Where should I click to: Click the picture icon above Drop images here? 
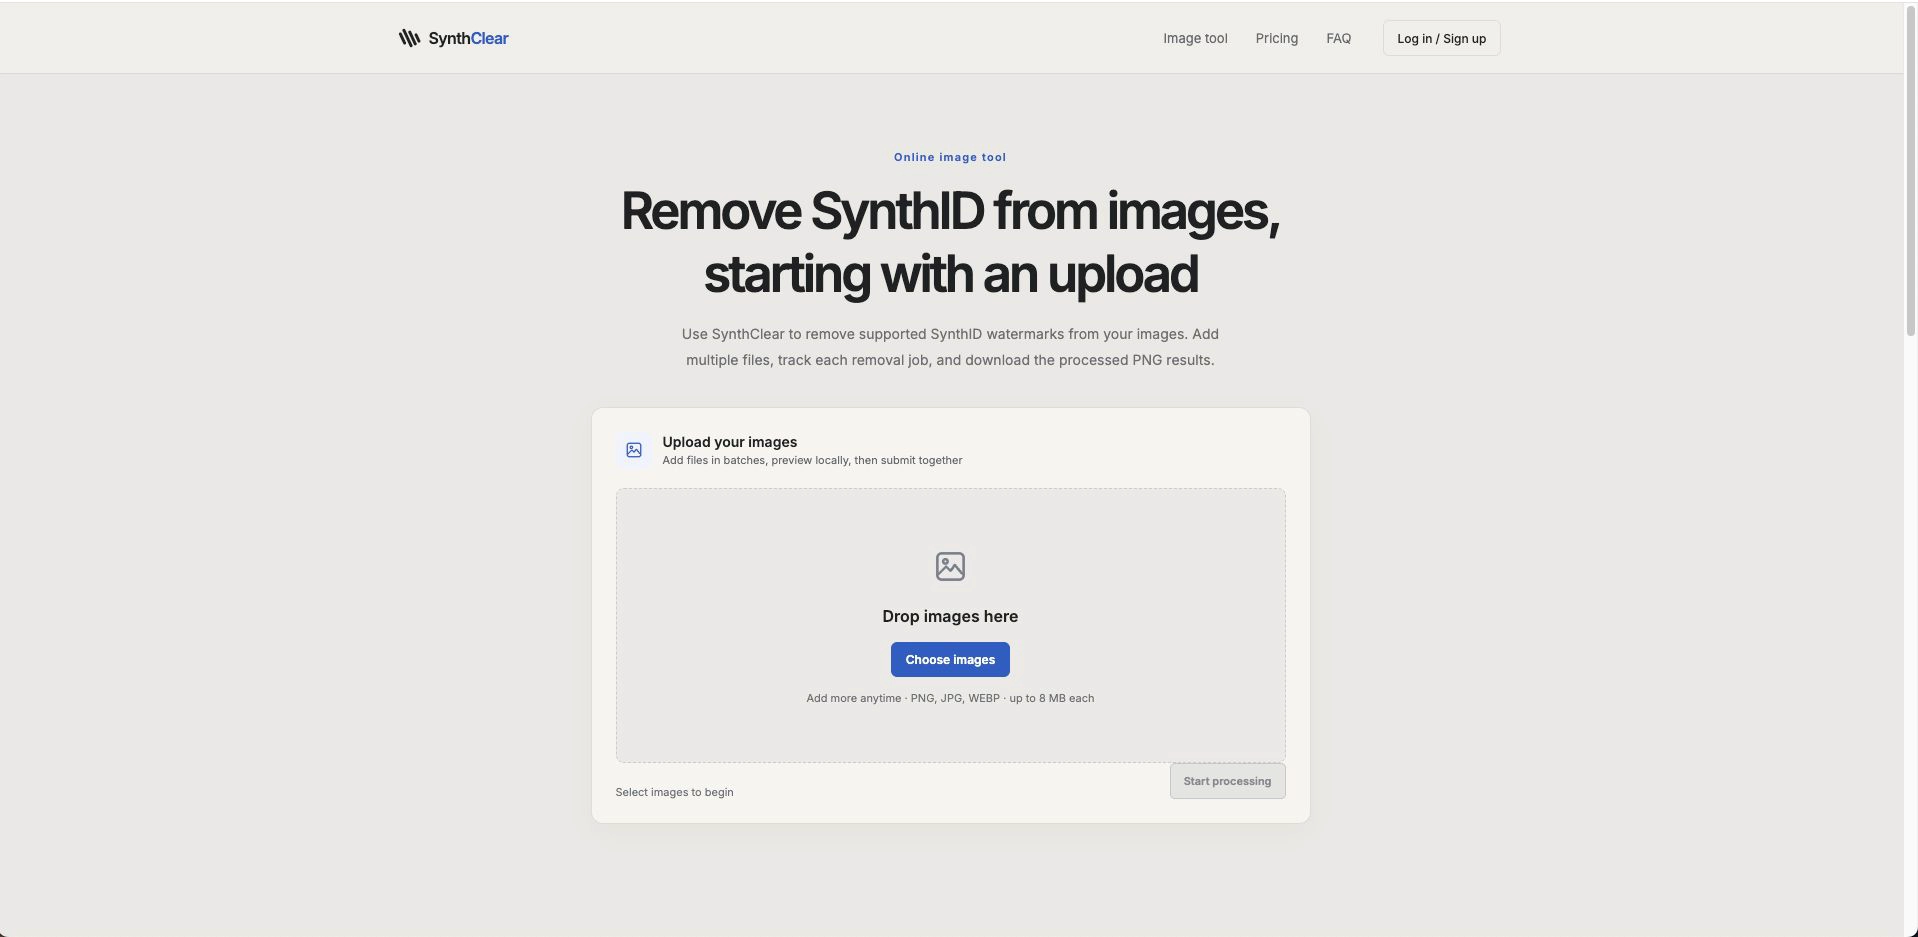(950, 566)
